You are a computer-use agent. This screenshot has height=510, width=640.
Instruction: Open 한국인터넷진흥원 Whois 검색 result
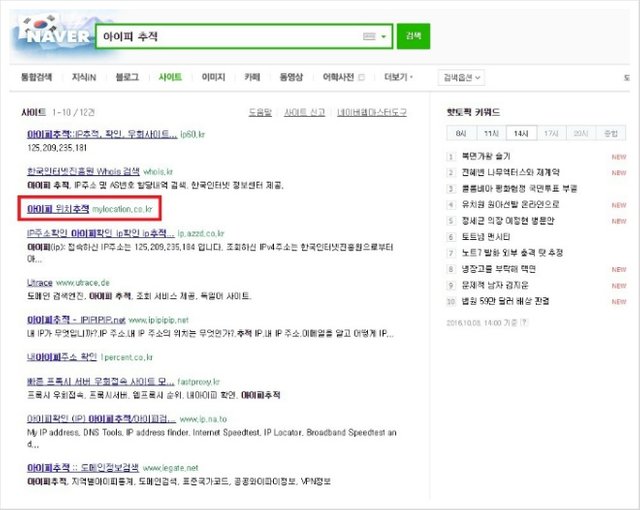(x=83, y=171)
